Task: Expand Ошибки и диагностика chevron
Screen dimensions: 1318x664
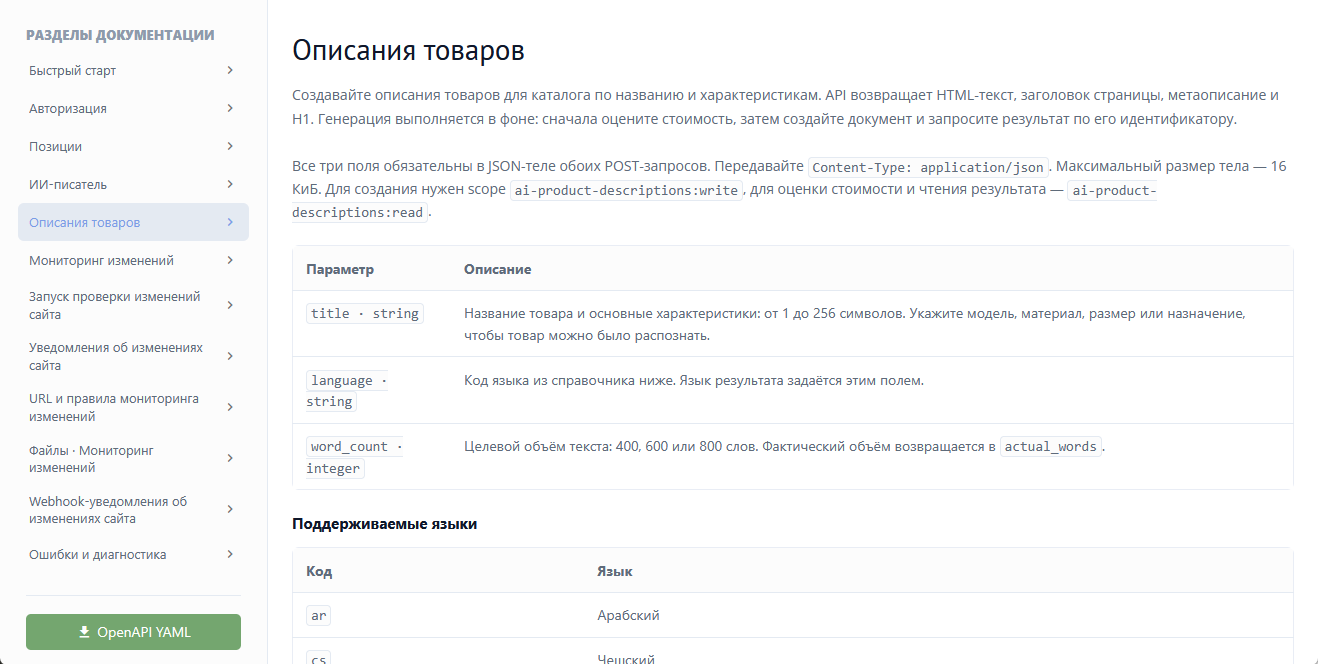Action: coord(230,554)
